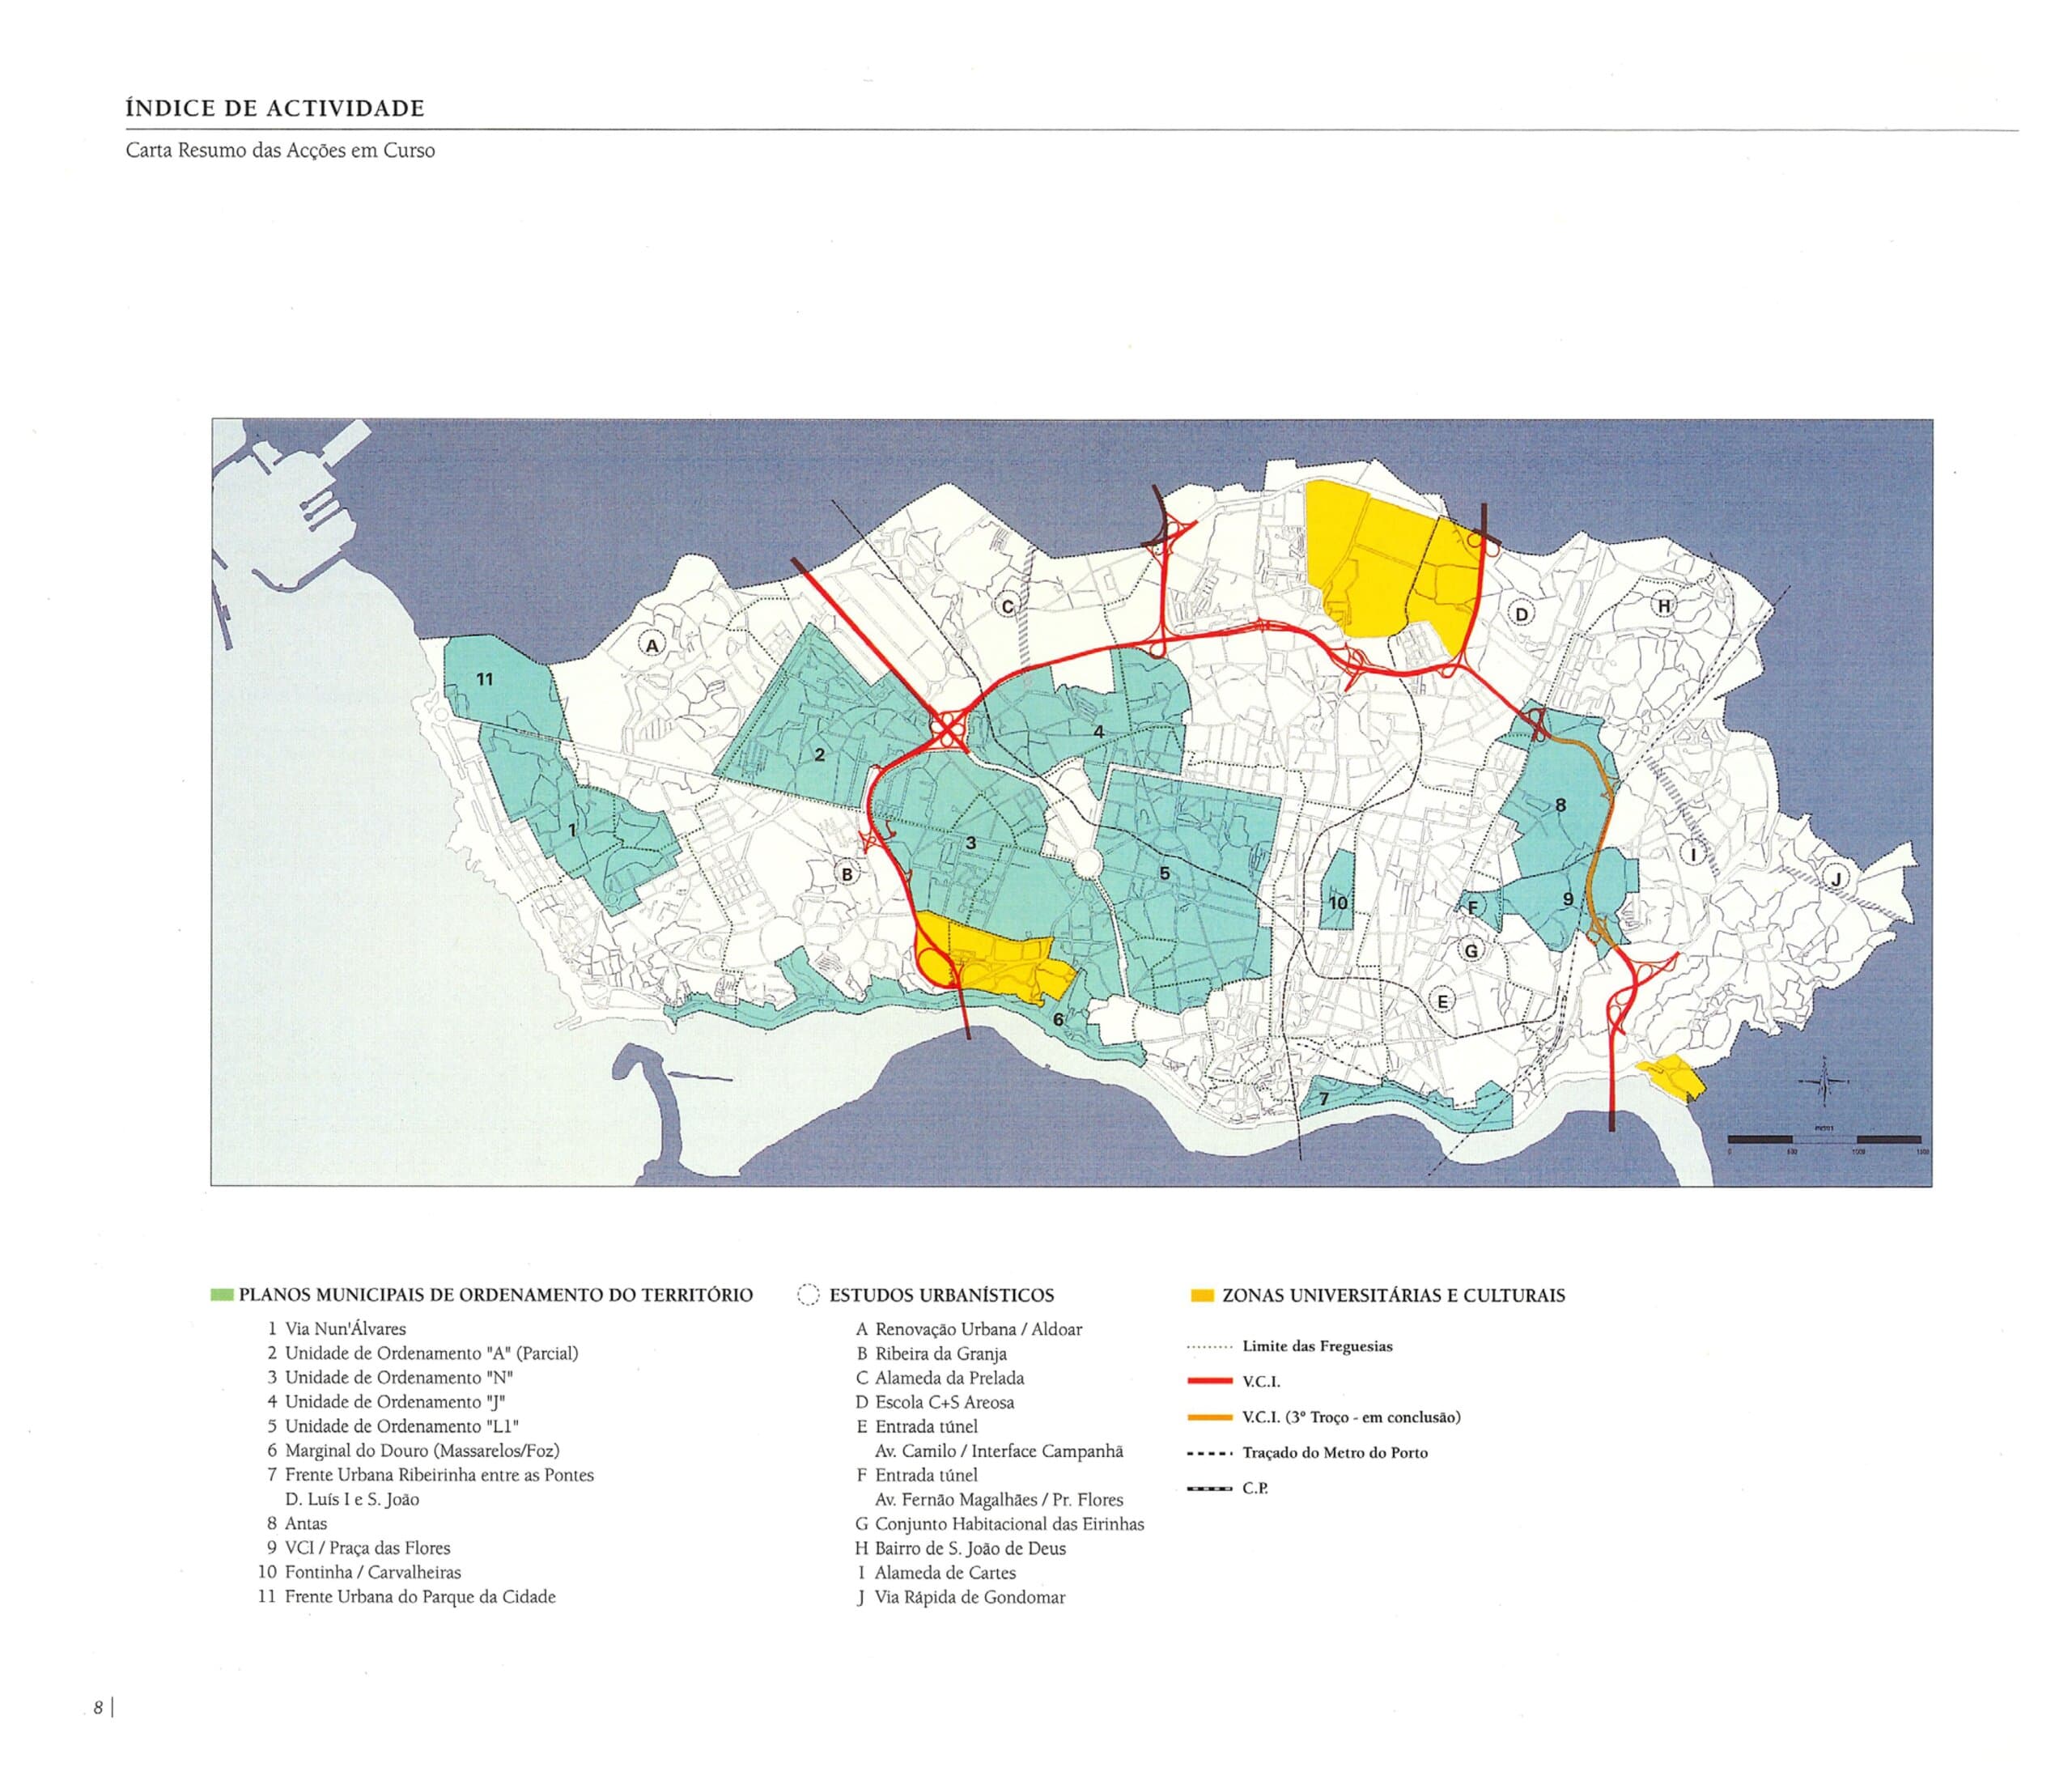Click zone number 8 Antas area

[x=1560, y=804]
